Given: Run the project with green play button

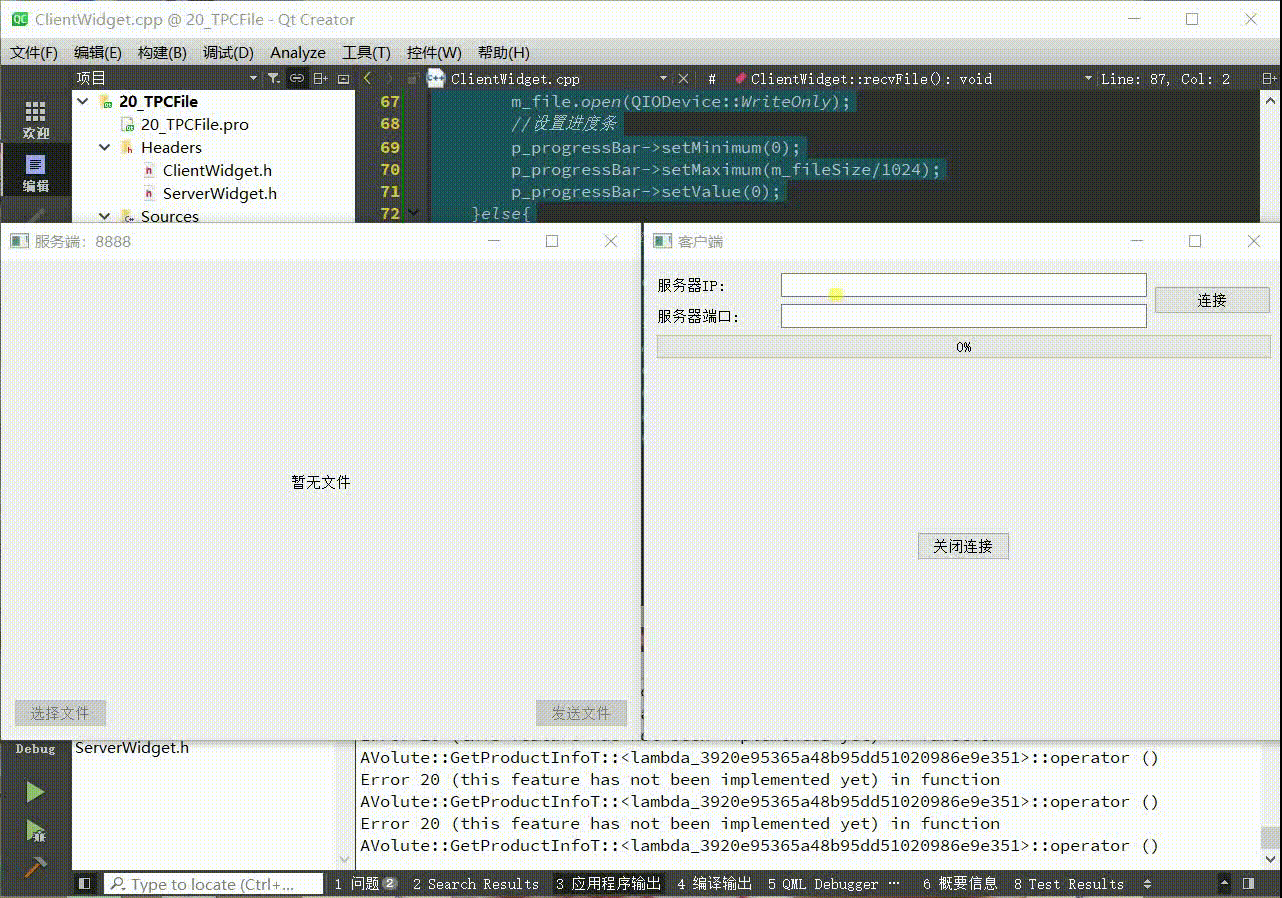Looking at the screenshot, I should point(35,792).
